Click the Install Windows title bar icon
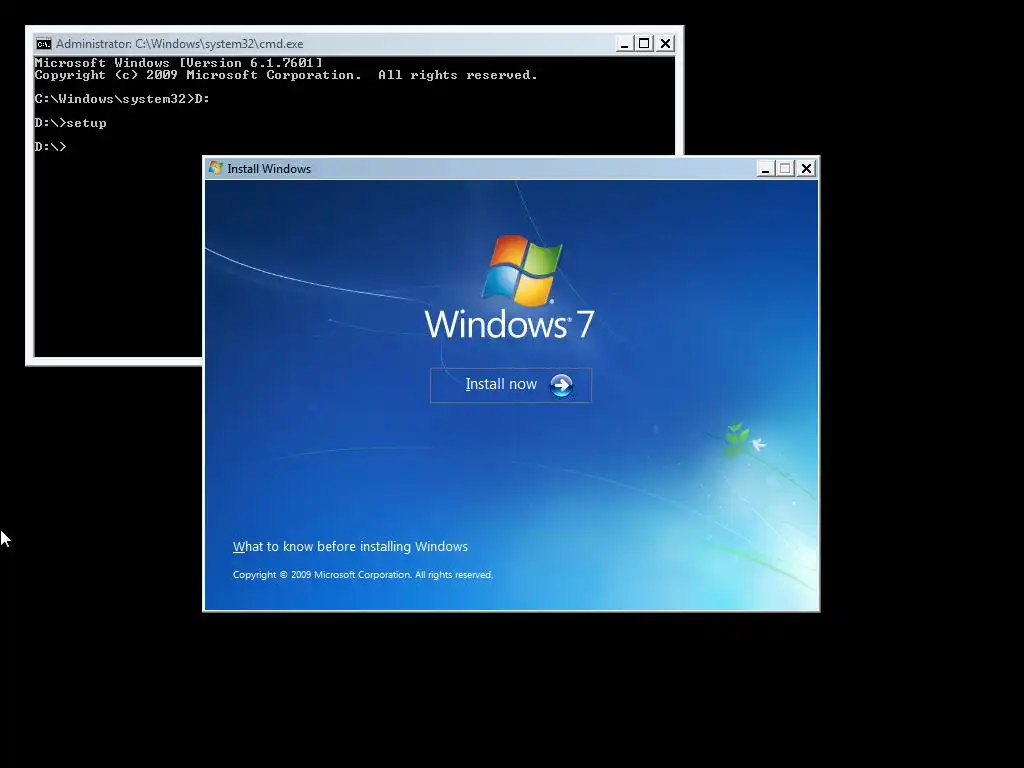This screenshot has height=768, width=1024. coord(216,168)
